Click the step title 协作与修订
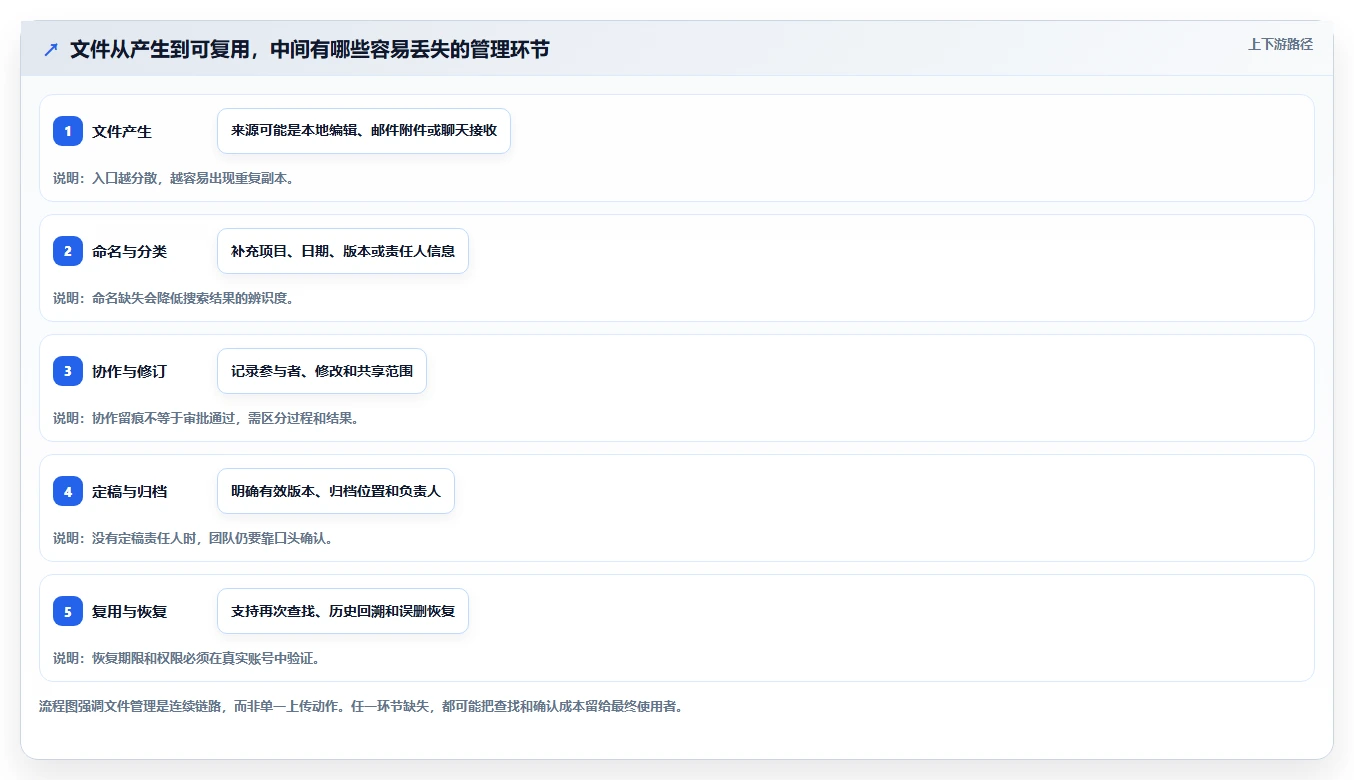The image size is (1354, 780). (130, 371)
